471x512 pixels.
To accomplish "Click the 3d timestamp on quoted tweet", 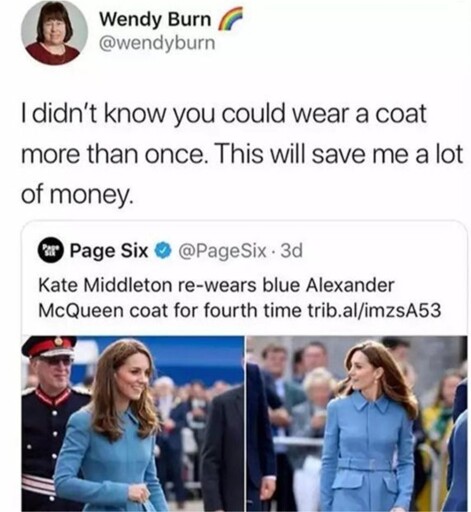I will click(292, 250).
